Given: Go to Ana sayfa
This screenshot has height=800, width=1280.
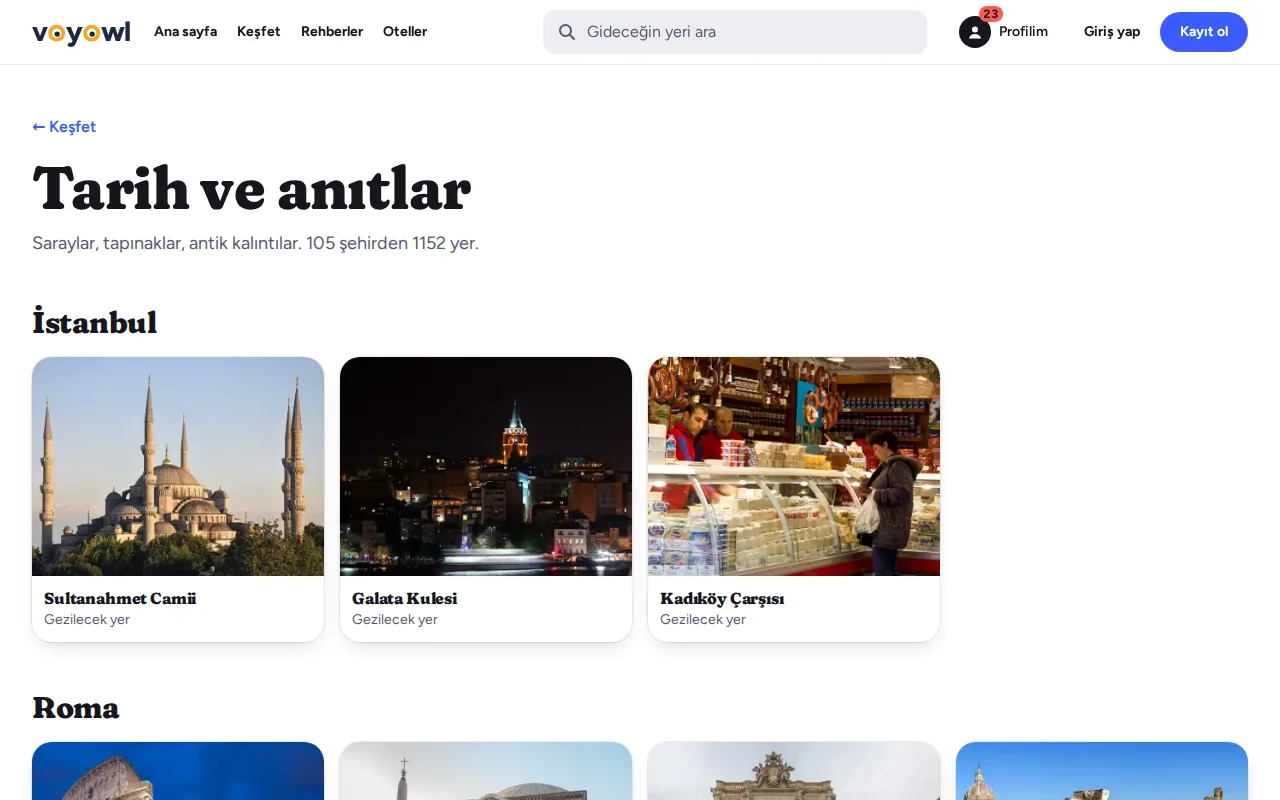Looking at the screenshot, I should (185, 32).
